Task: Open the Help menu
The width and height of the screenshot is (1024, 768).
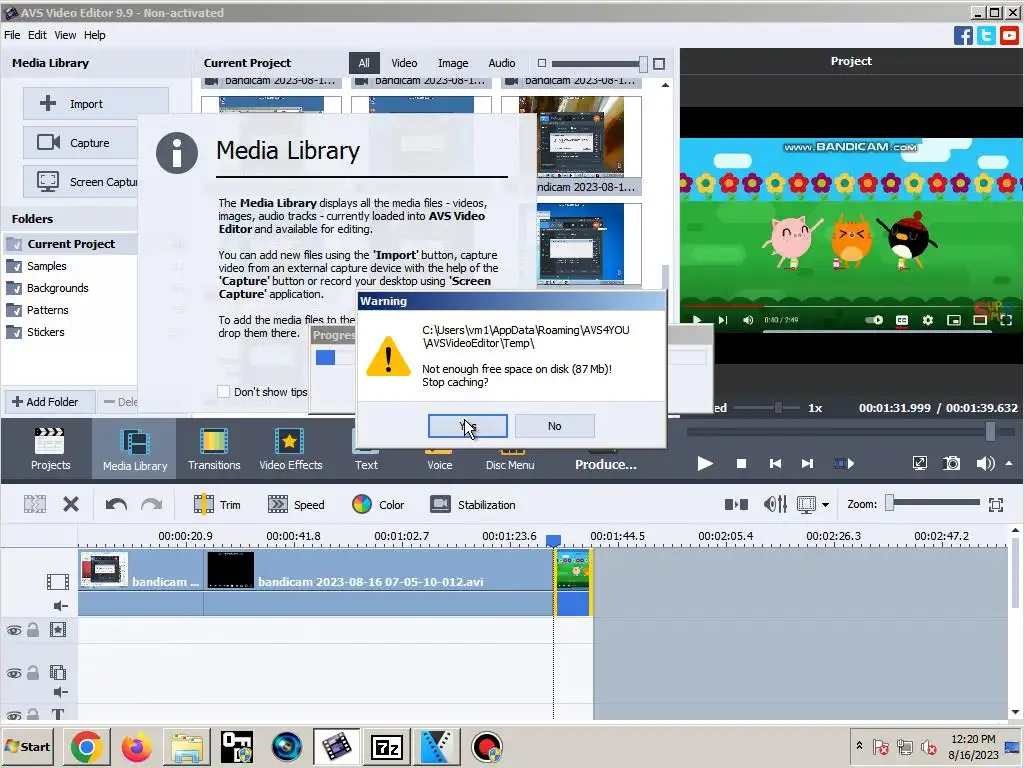Action: pyautogui.click(x=95, y=35)
